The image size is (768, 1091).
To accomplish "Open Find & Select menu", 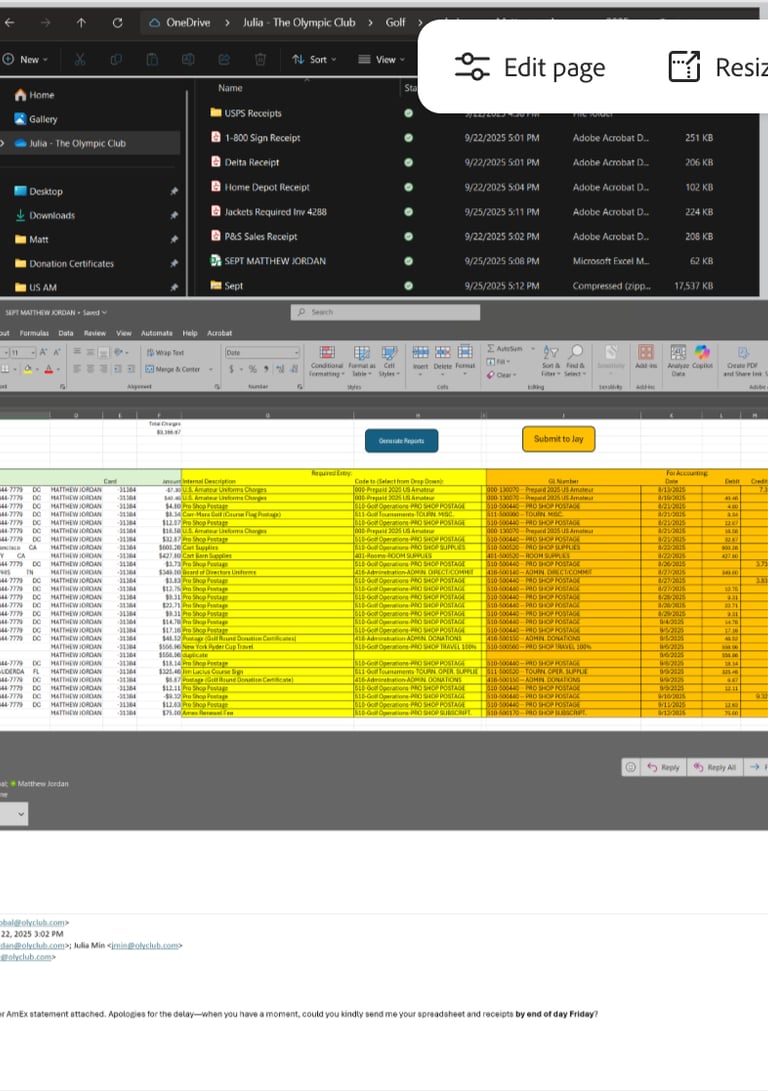I will 575,360.
